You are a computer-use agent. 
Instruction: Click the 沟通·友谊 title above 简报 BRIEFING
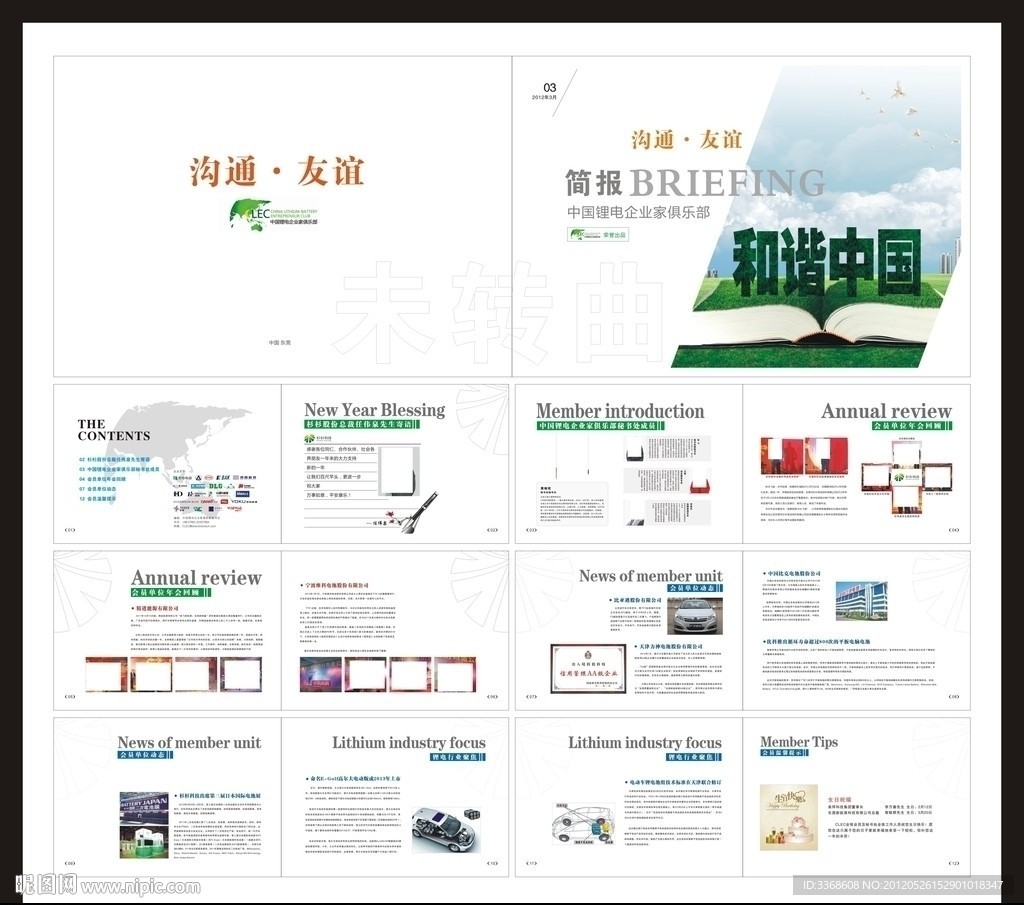(x=687, y=140)
